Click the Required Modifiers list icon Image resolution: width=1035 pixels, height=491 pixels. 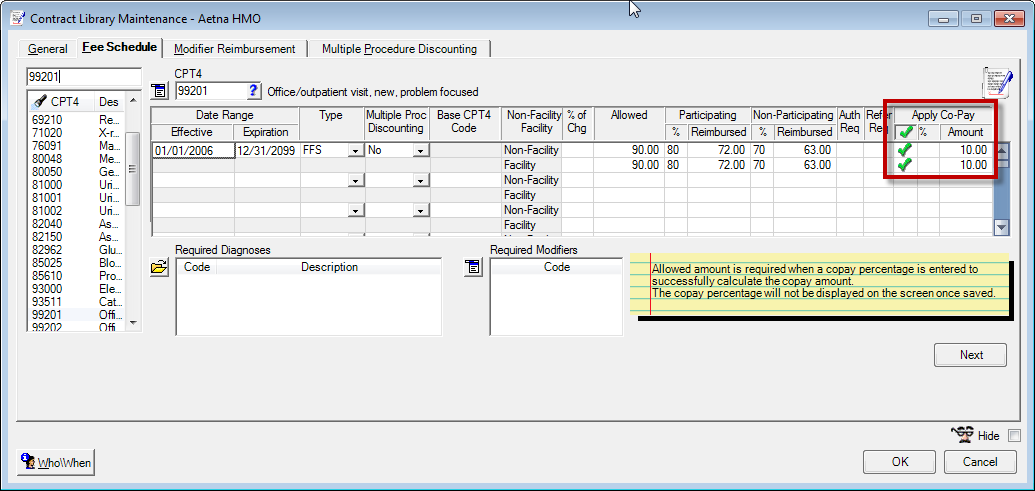[473, 267]
